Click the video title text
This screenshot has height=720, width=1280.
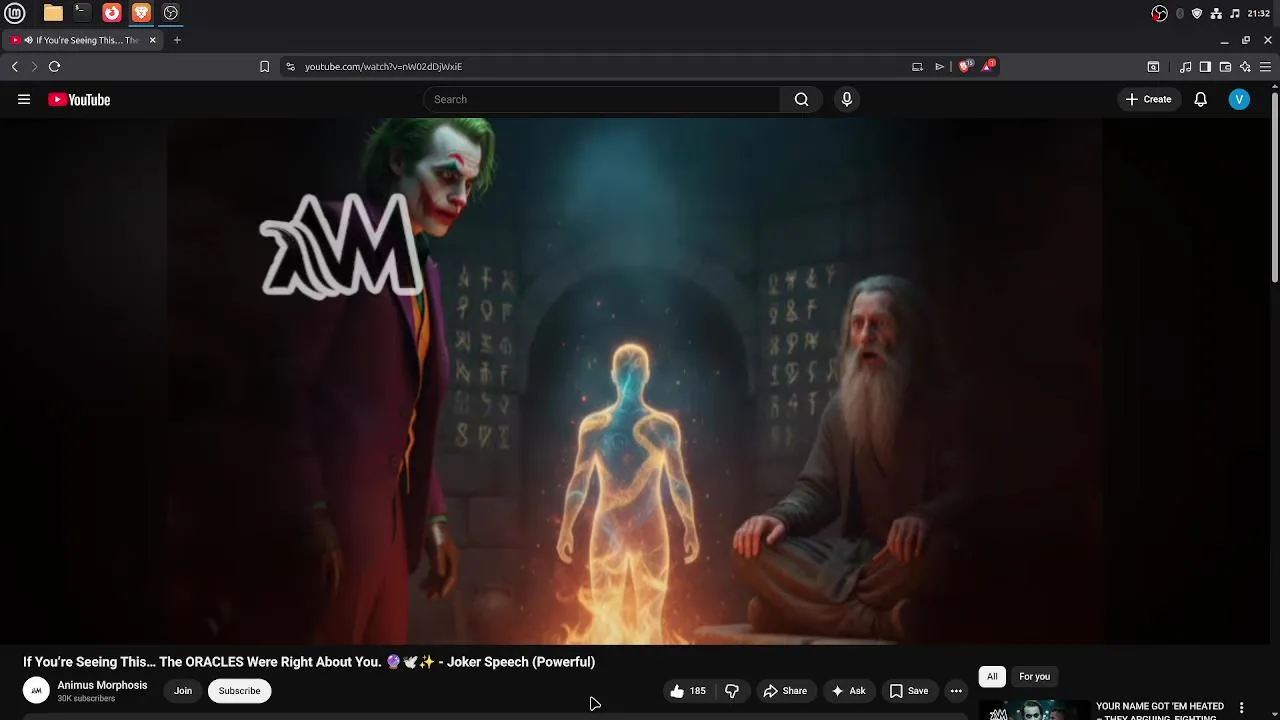309,662
